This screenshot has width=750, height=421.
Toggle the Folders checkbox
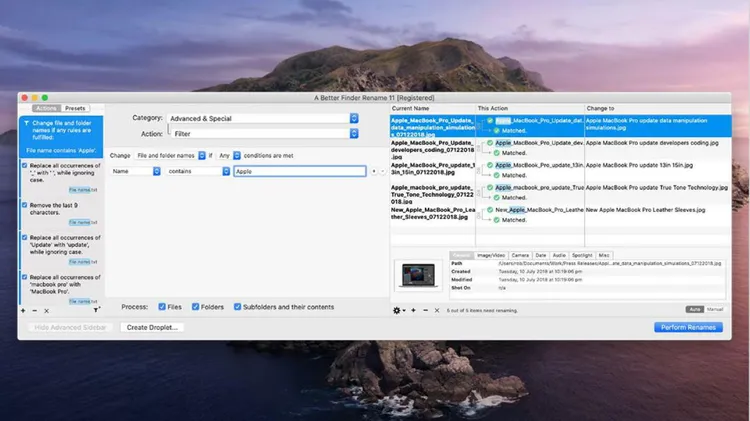click(x=195, y=306)
